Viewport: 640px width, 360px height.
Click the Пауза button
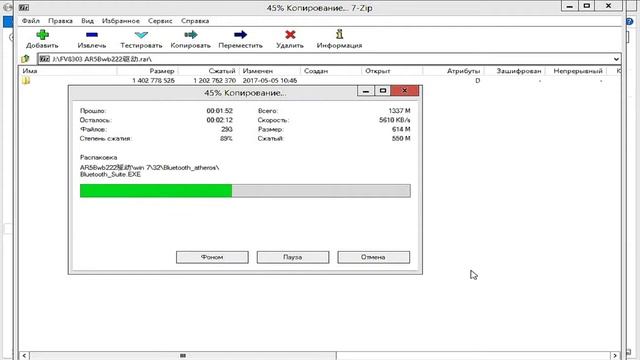[x=293, y=257]
